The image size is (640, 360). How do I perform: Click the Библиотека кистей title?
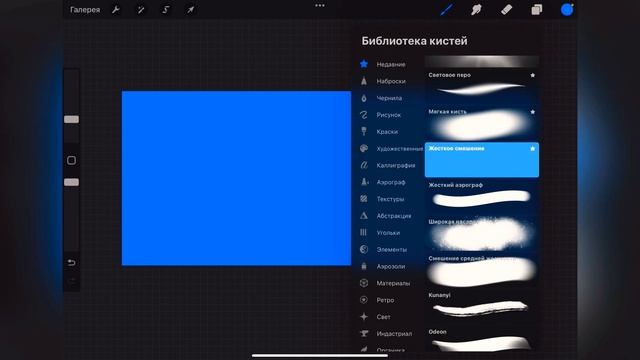coord(414,41)
